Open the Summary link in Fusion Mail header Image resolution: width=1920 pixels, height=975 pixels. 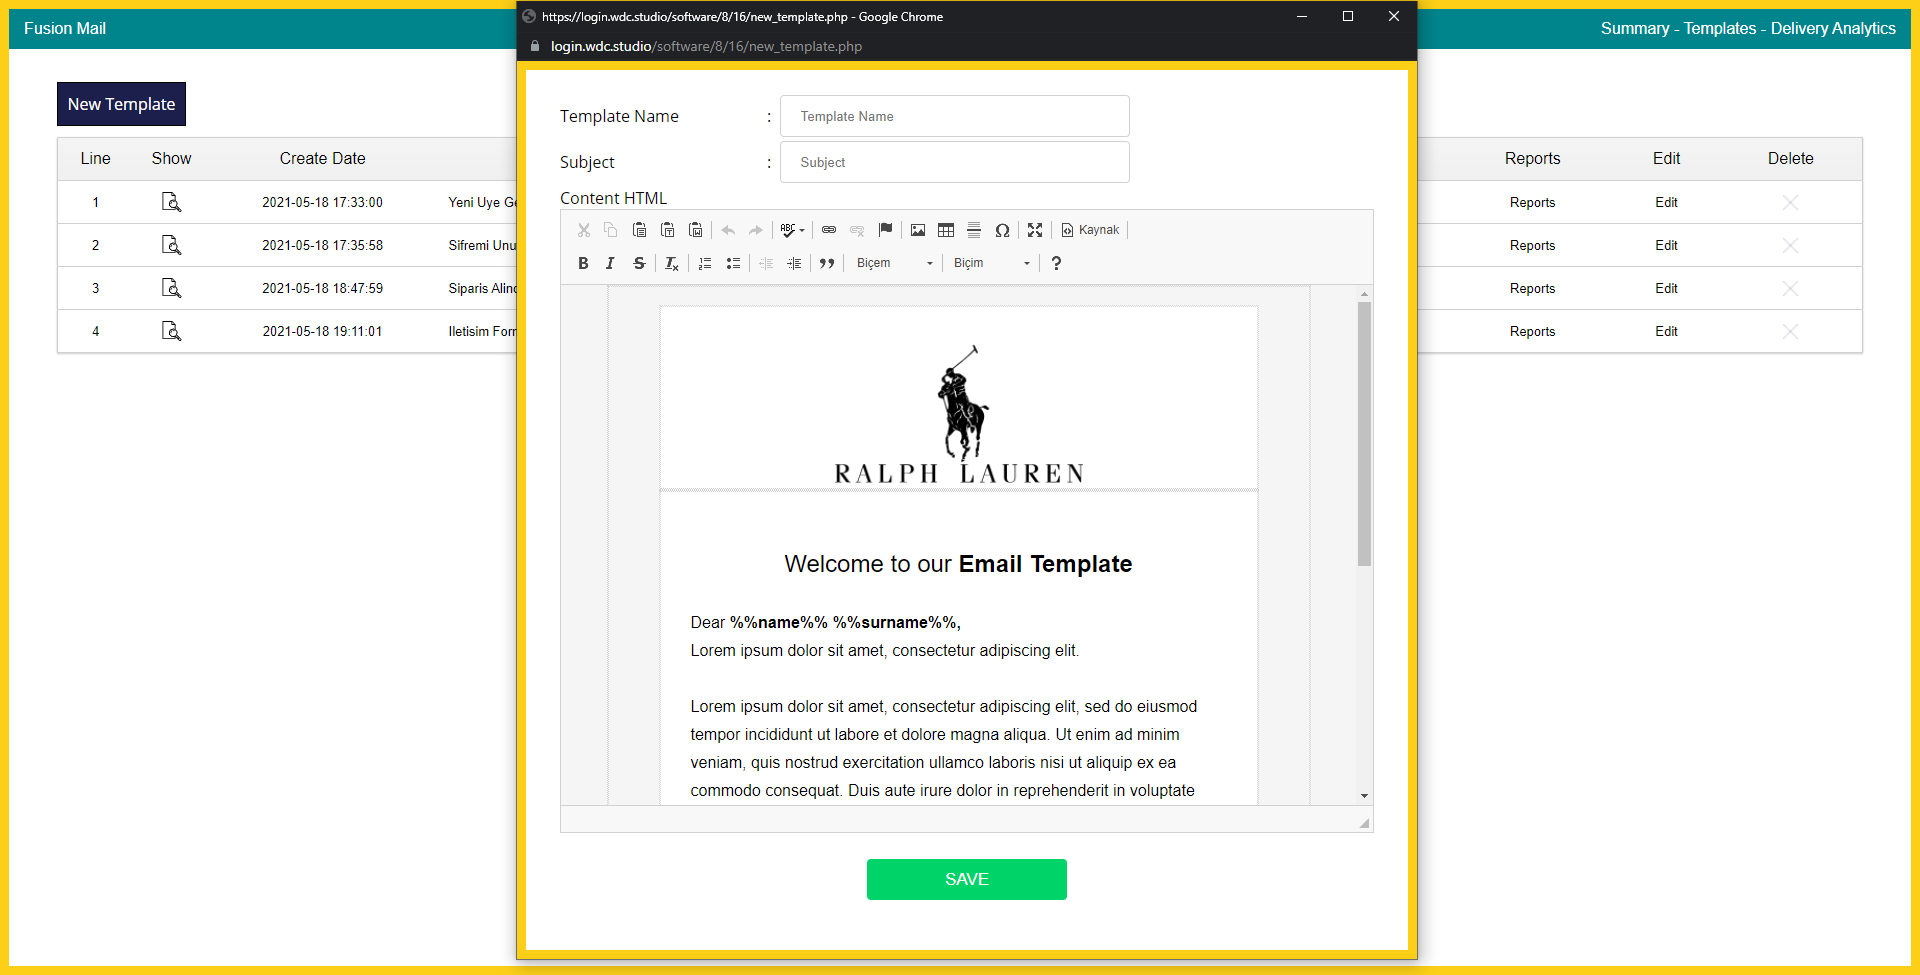[x=1635, y=28]
